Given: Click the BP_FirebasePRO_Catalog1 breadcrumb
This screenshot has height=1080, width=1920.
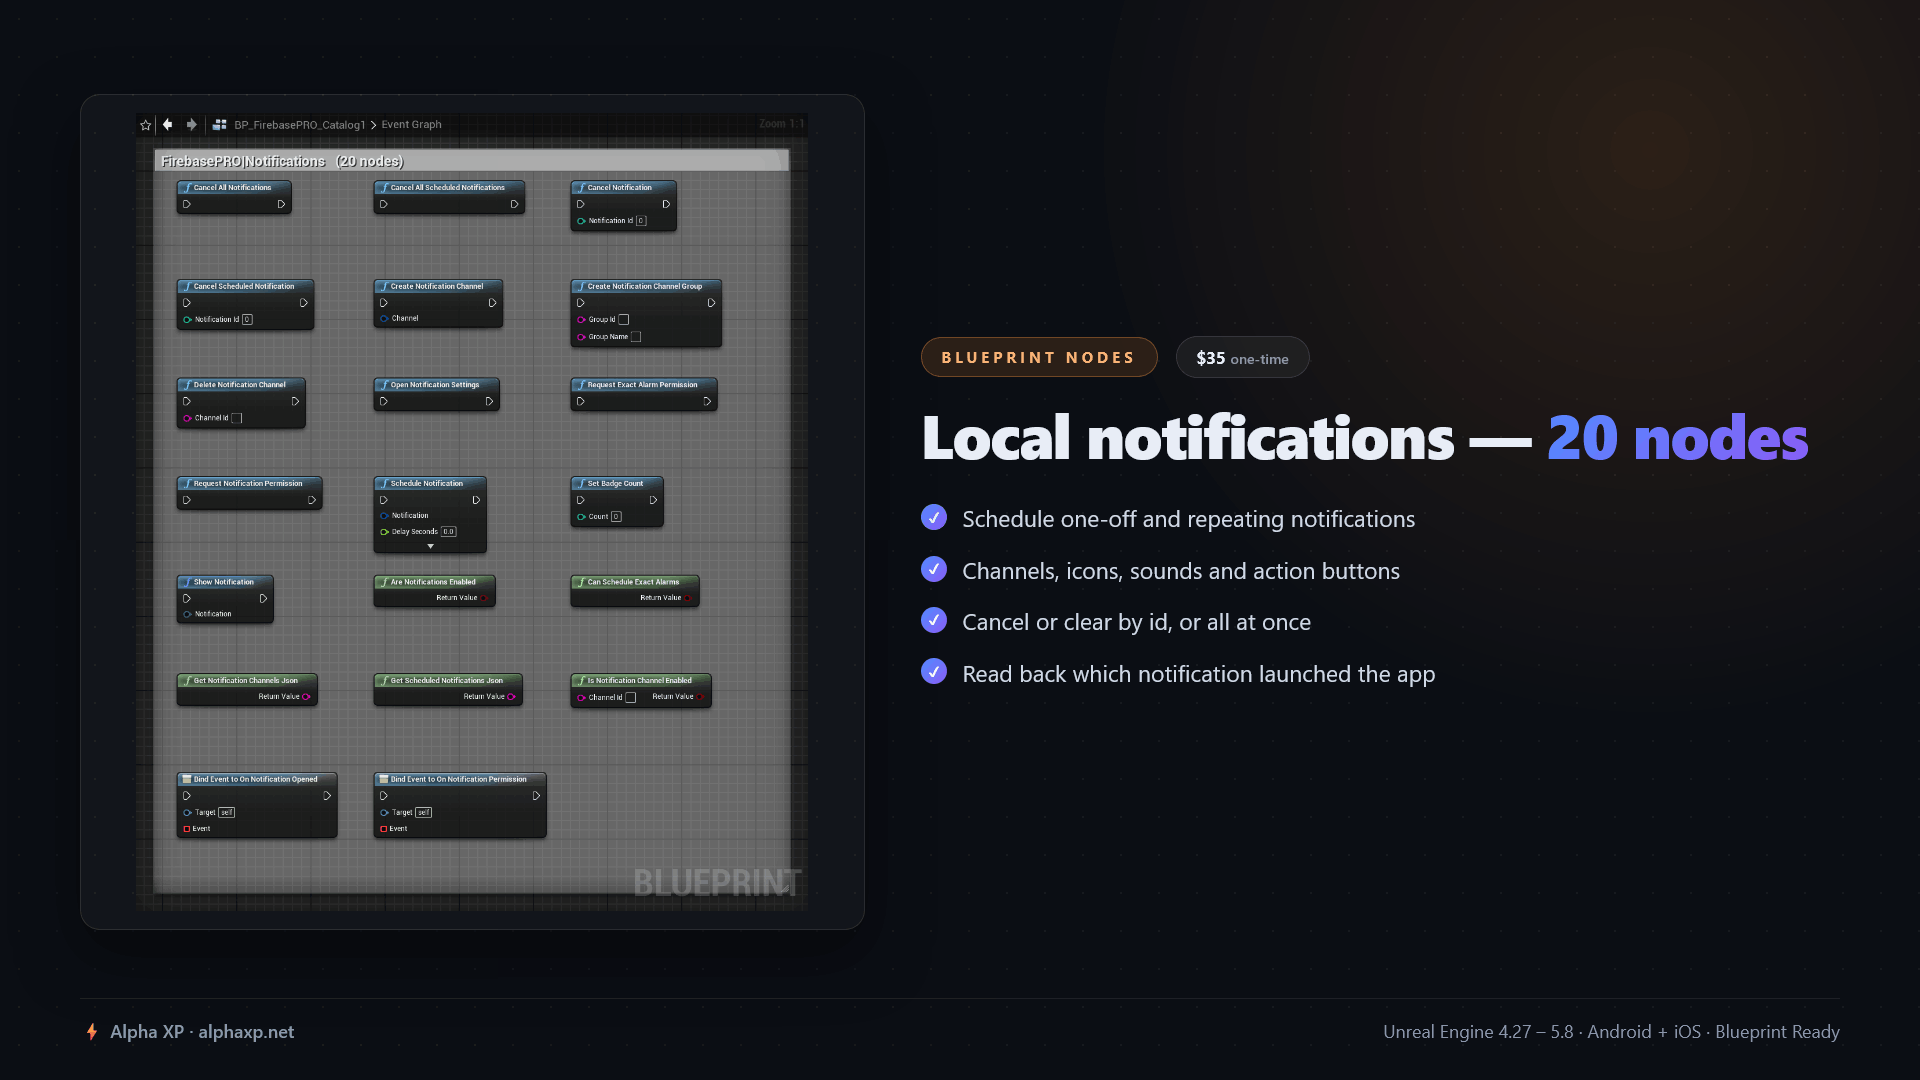Looking at the screenshot, I should click(x=300, y=125).
